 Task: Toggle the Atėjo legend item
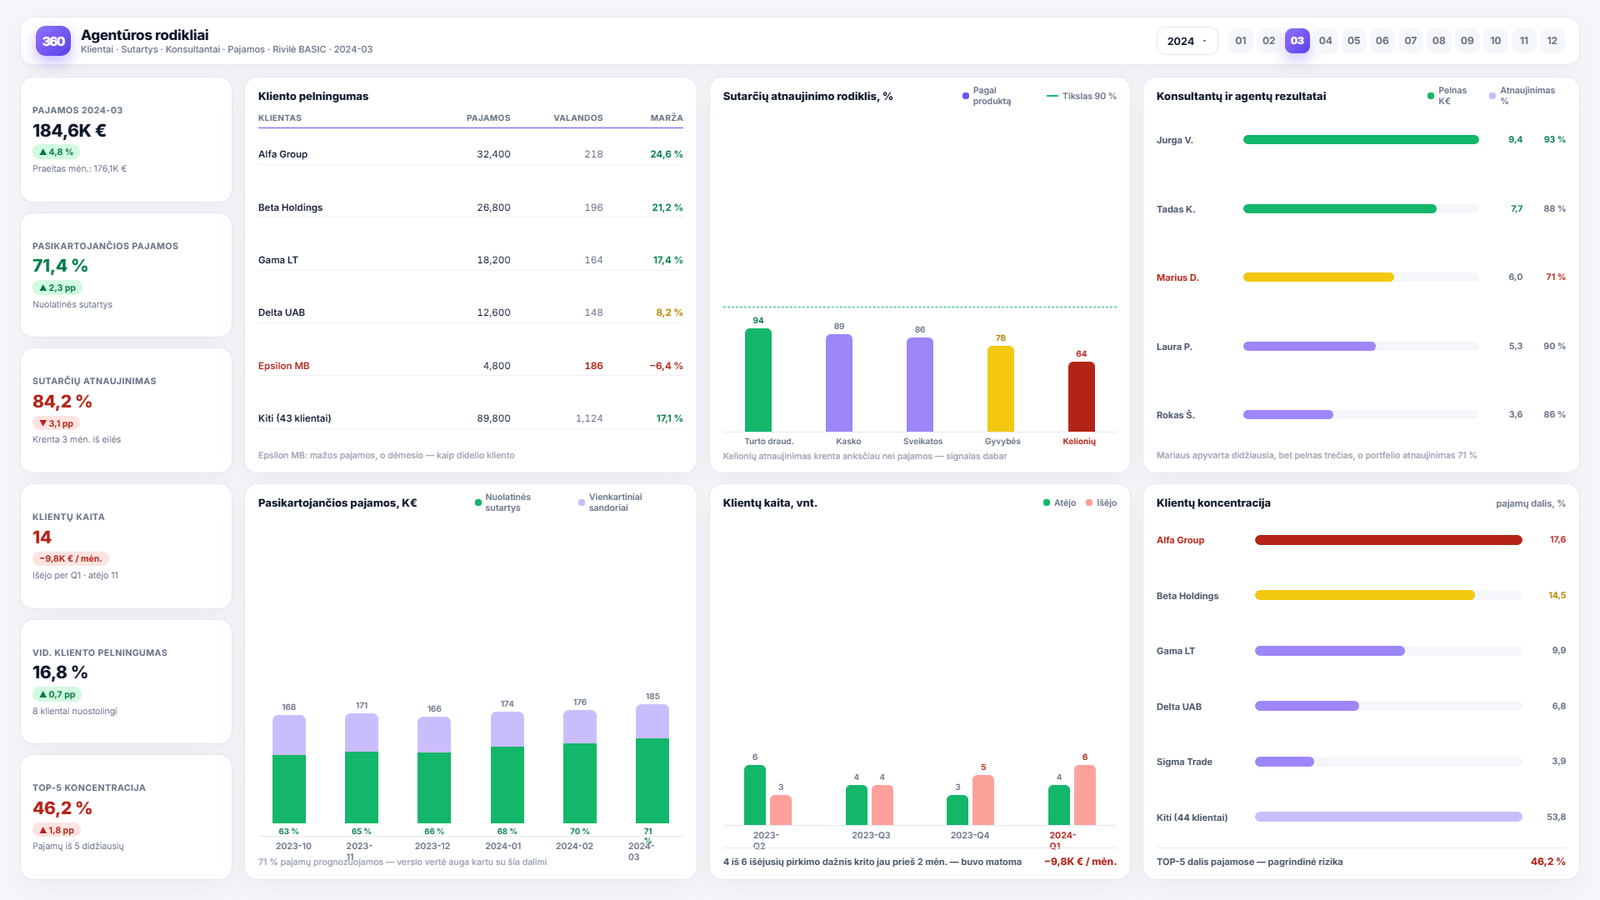click(1059, 503)
